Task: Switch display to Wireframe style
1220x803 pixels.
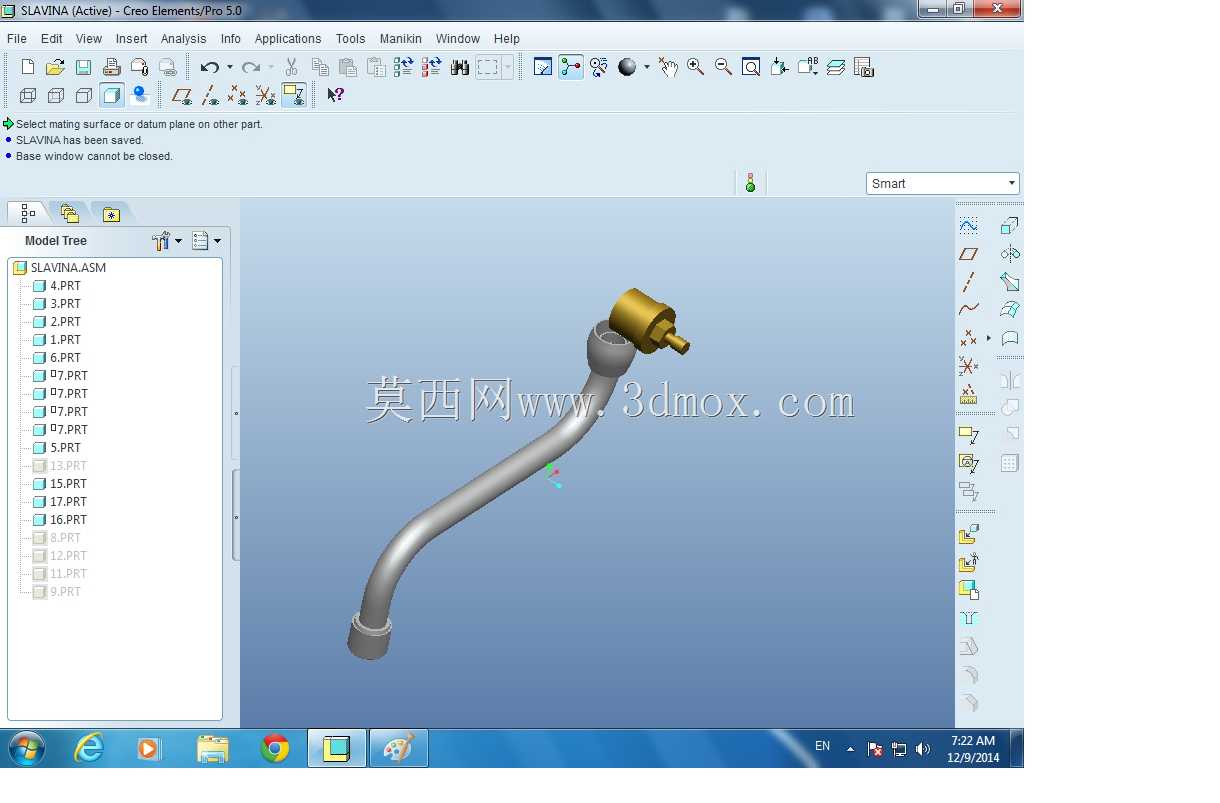Action: click(x=28, y=95)
